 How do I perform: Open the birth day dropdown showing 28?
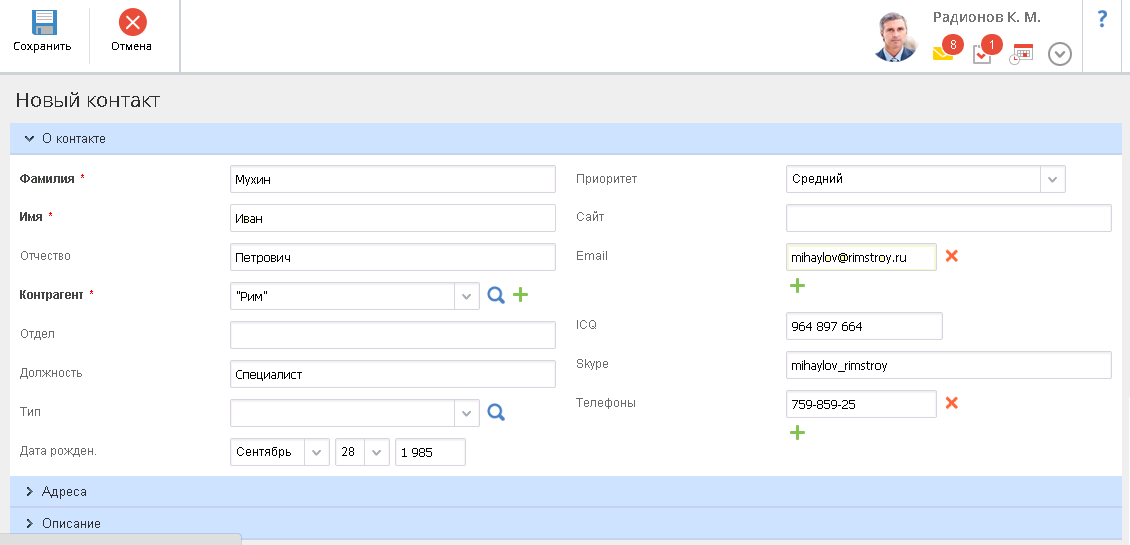click(377, 452)
